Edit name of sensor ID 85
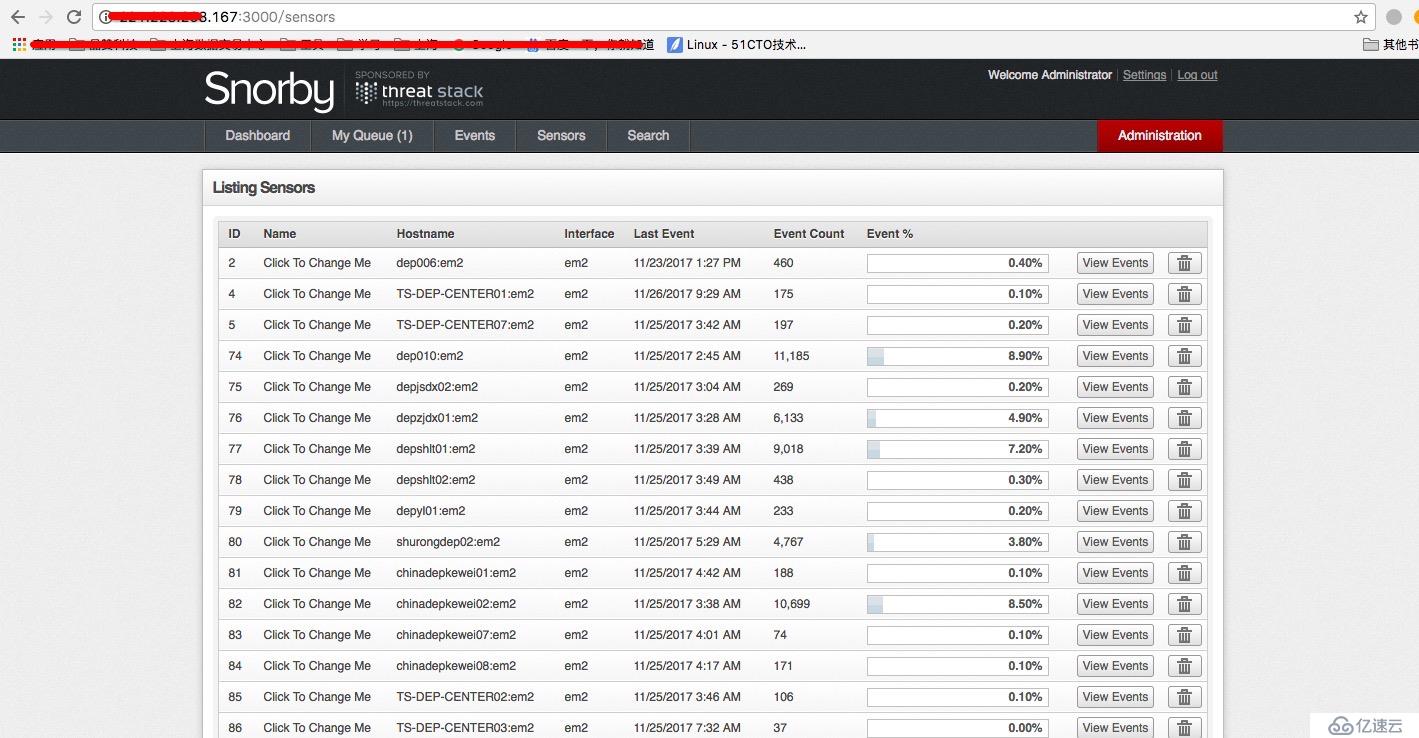Screen dimensions: 1419x738 pos(317,697)
